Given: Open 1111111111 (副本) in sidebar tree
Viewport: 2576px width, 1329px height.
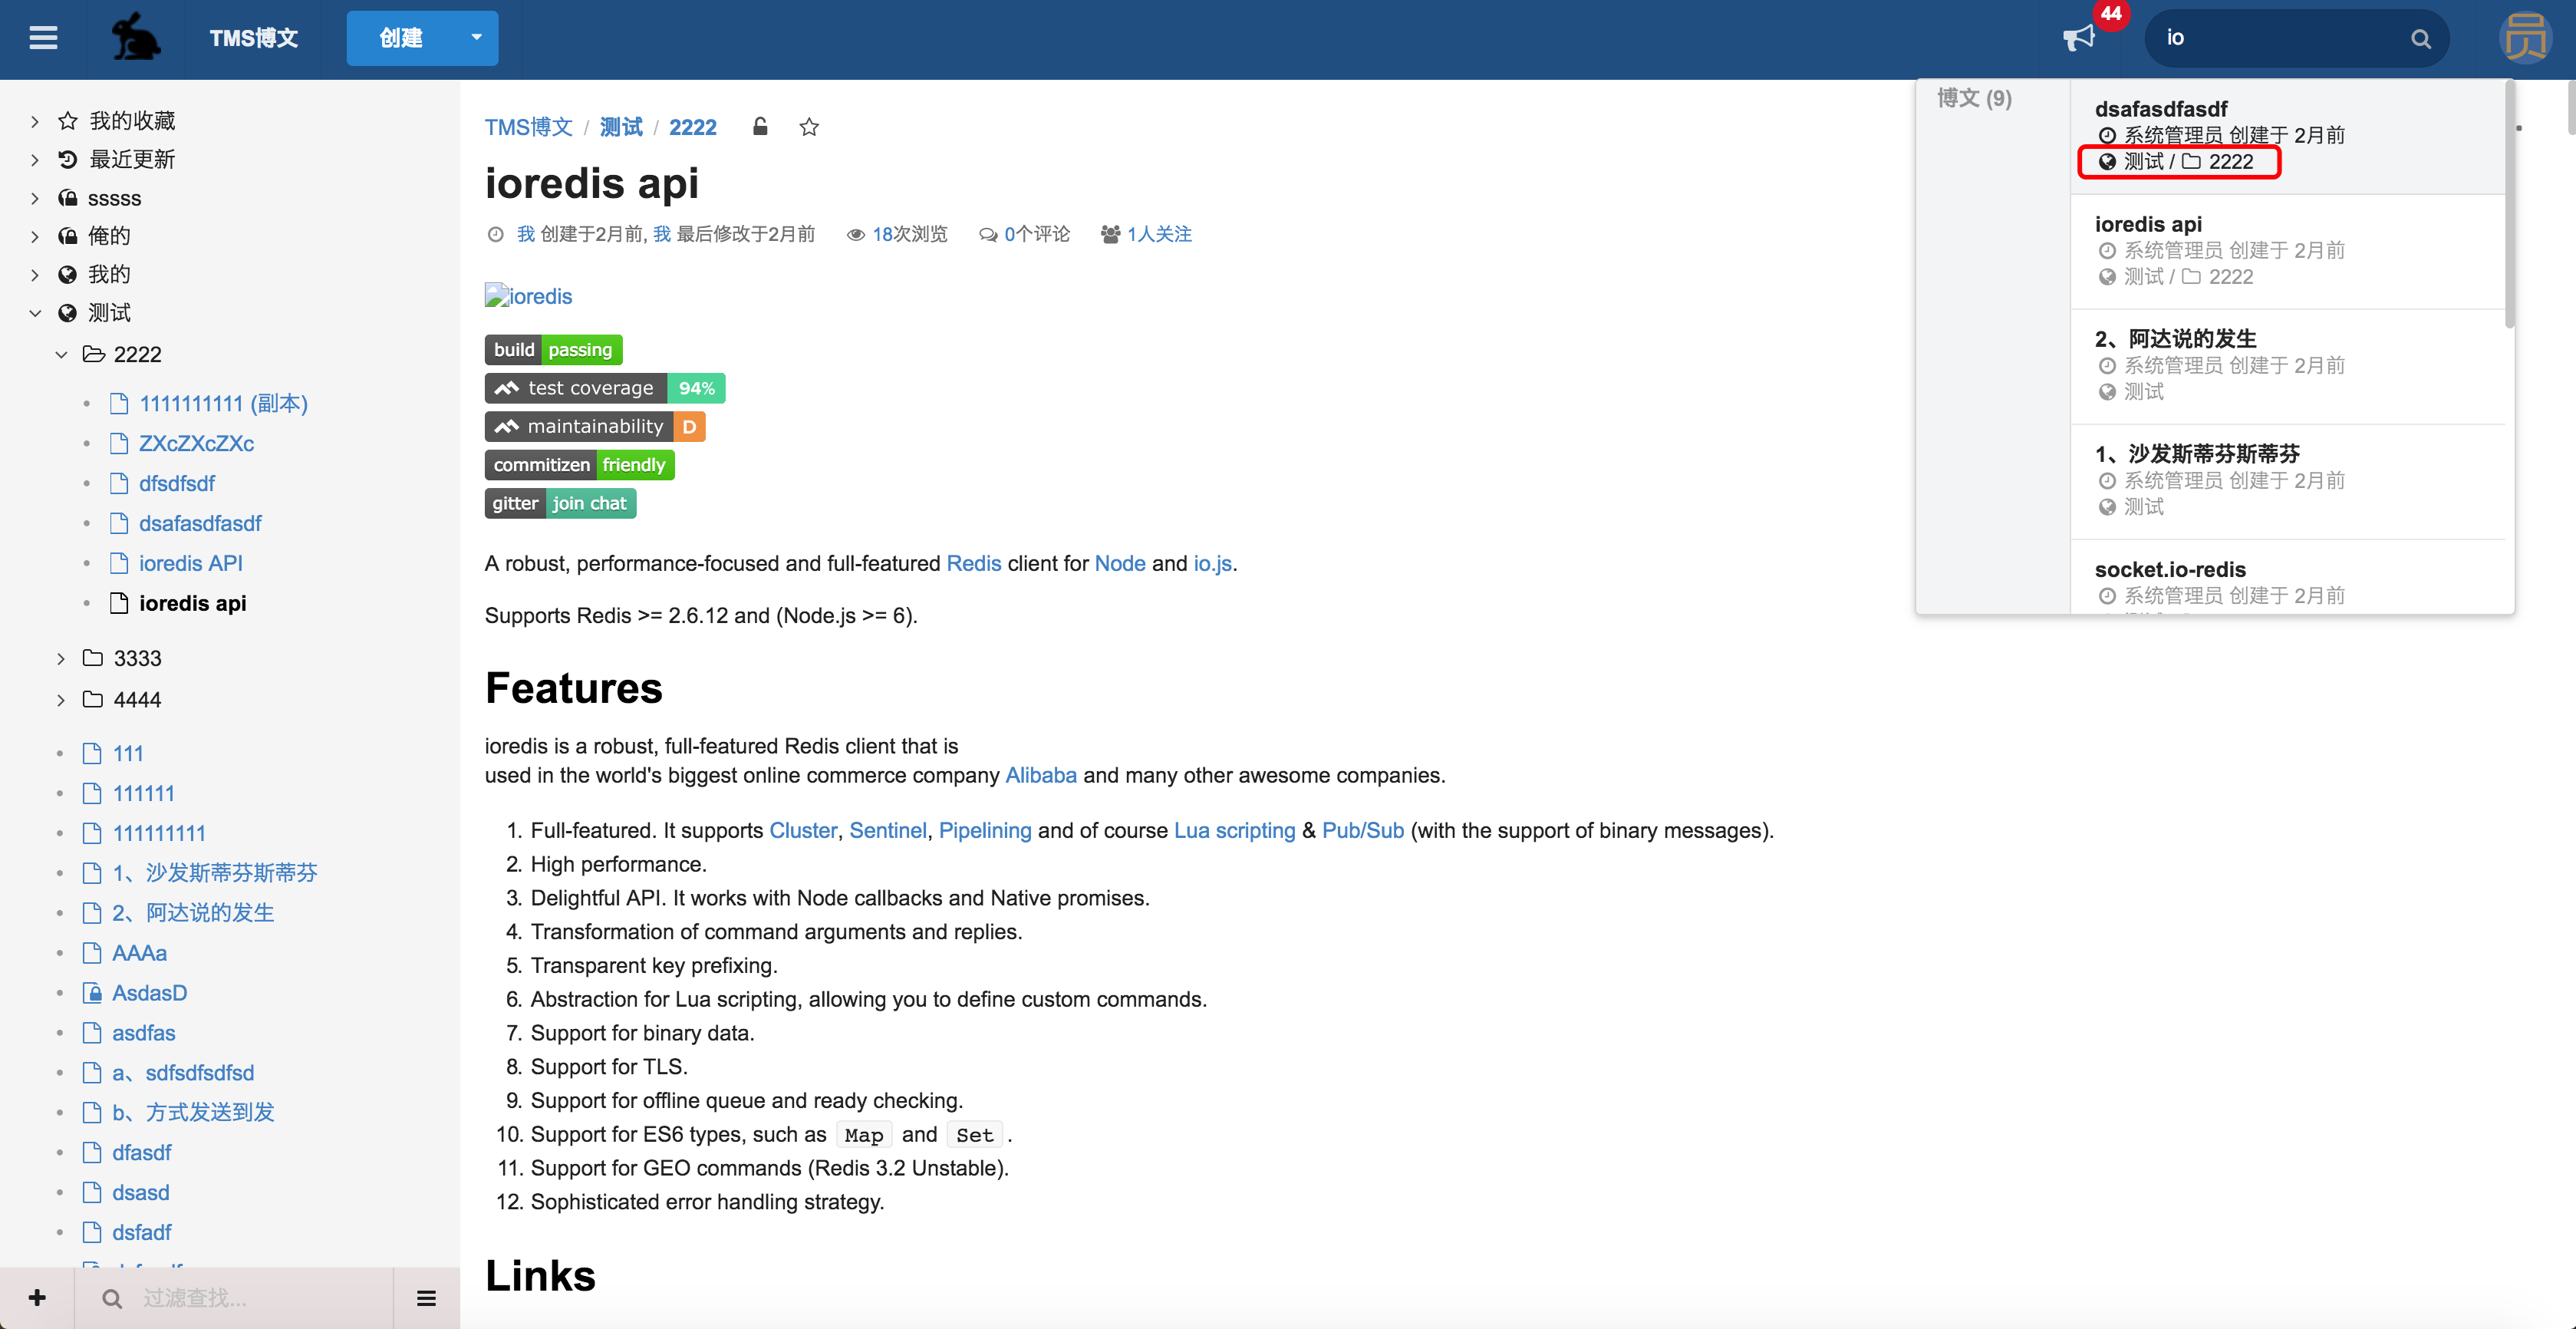Looking at the screenshot, I should [x=223, y=403].
